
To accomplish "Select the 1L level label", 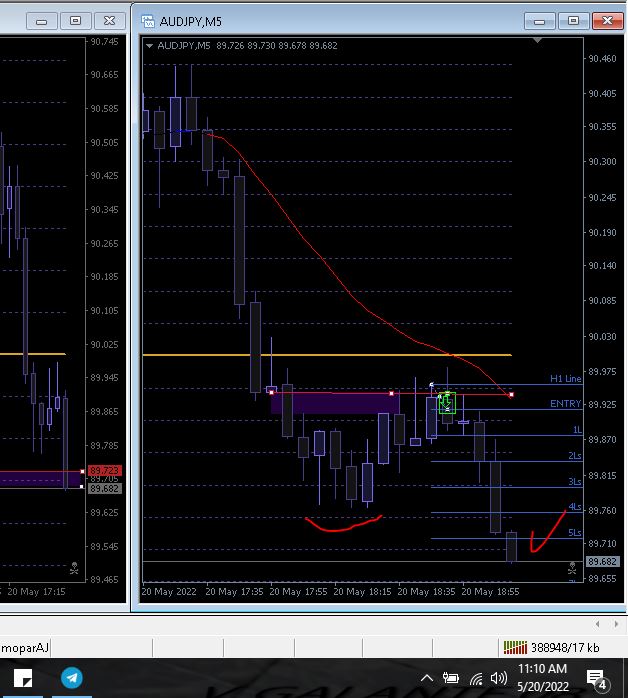I will [x=577, y=430].
